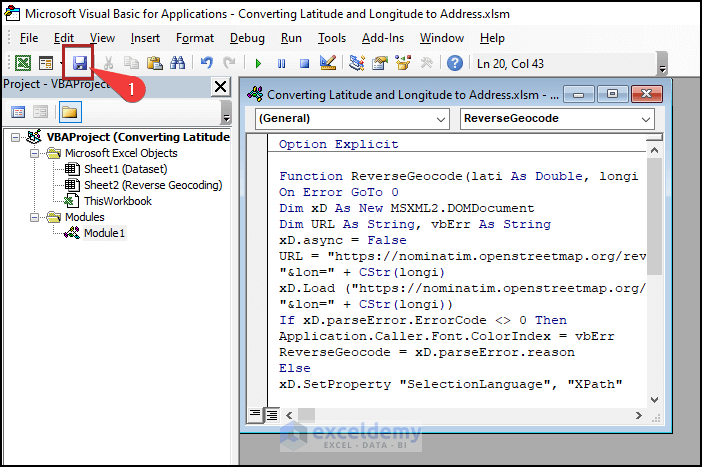
Task: Click the 'xD.async = False' code line
Action: 342,240
